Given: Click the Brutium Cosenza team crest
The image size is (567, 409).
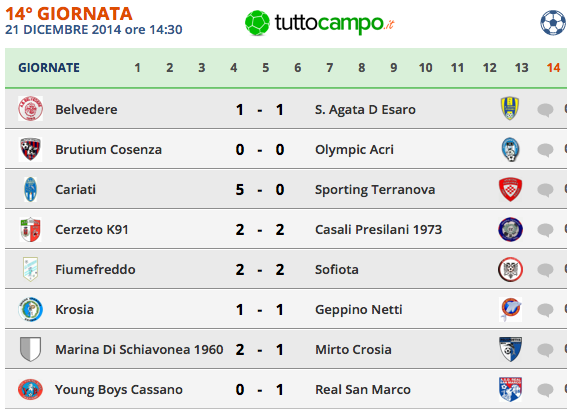Looking at the screenshot, I should [x=30, y=149].
